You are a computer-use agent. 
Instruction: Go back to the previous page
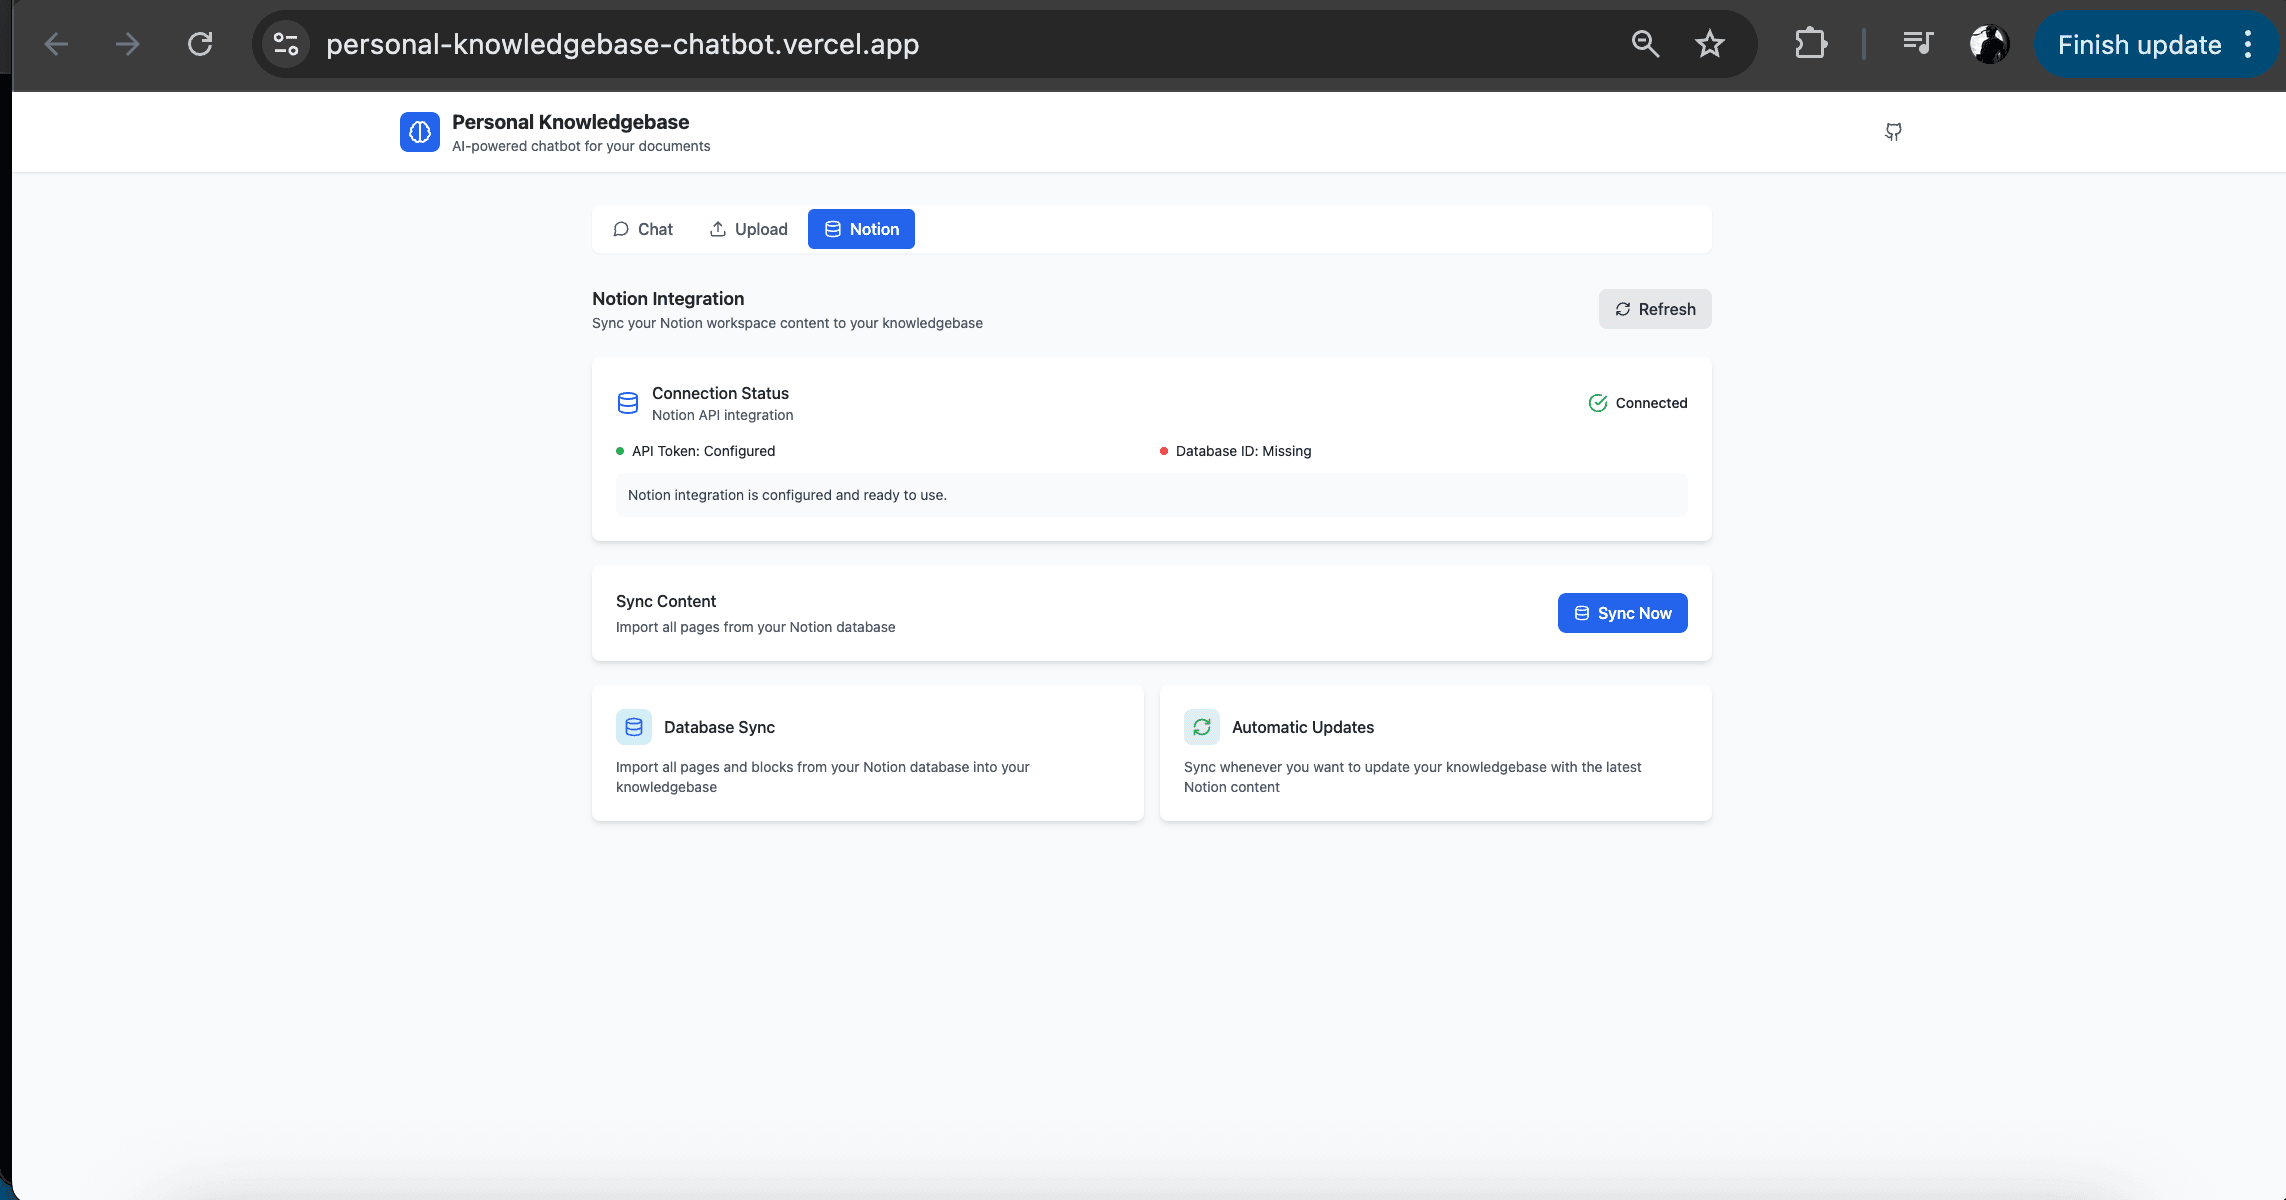57,44
